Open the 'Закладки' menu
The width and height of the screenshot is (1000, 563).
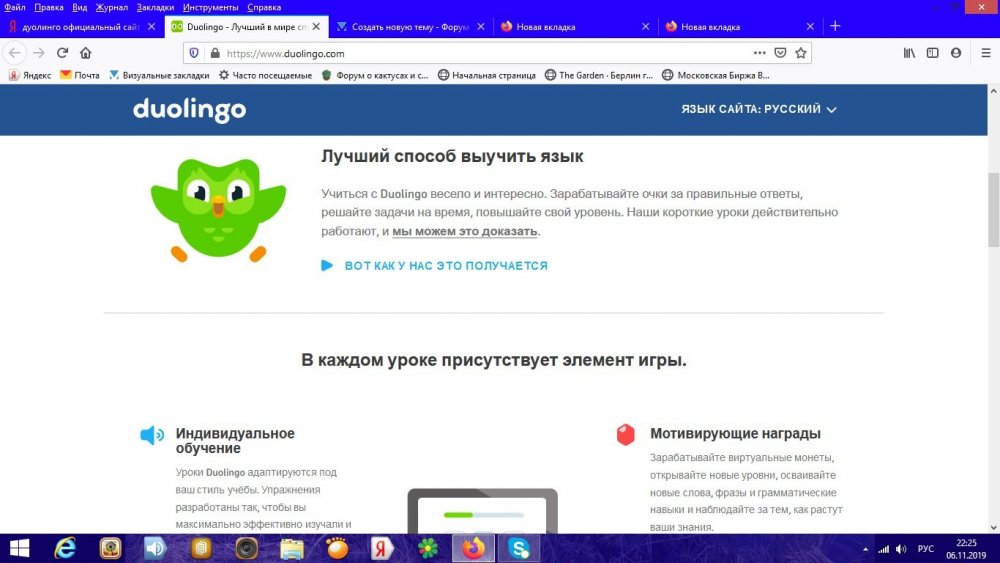(155, 7)
